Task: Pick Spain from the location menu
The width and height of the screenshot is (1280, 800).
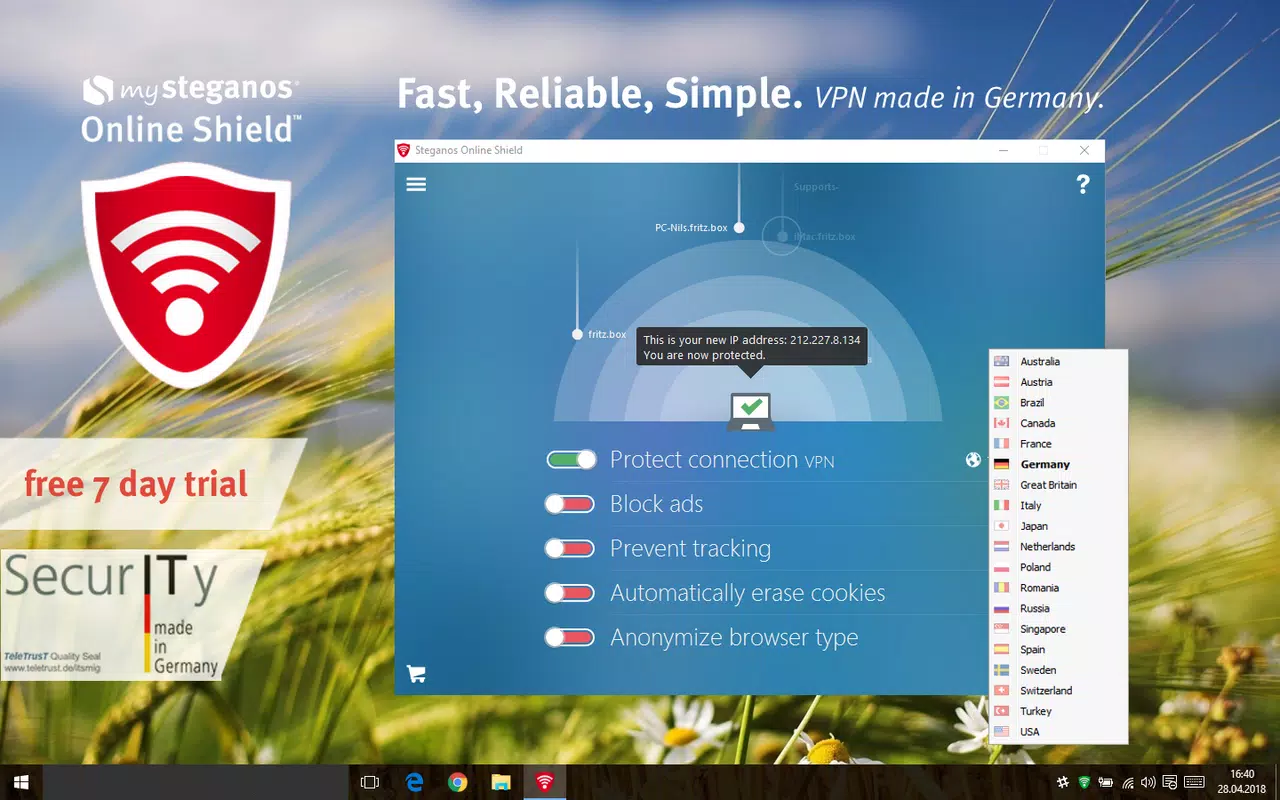Action: 1058,649
